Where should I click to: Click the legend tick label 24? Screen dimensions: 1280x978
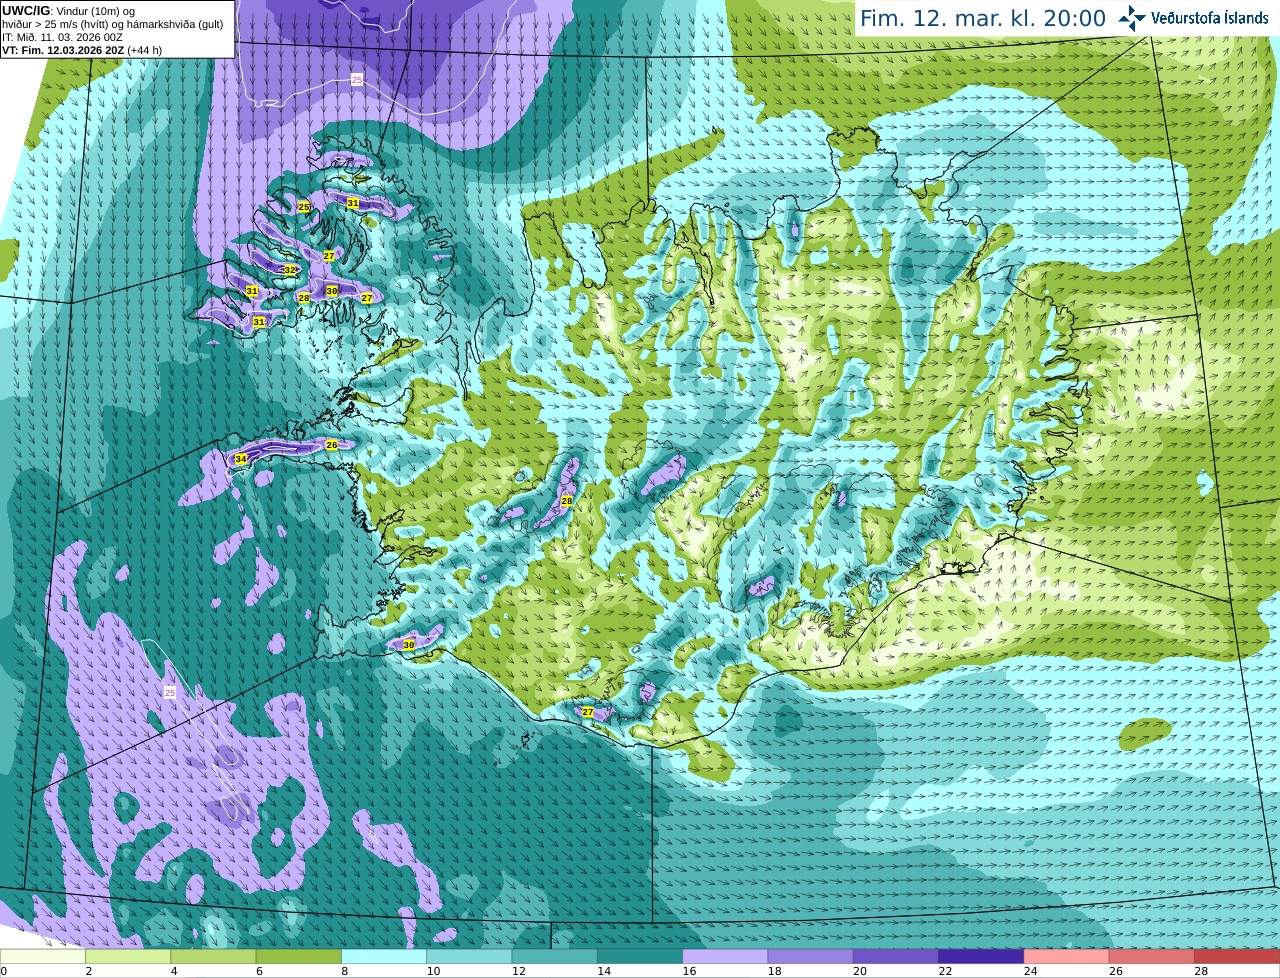pos(1030,971)
